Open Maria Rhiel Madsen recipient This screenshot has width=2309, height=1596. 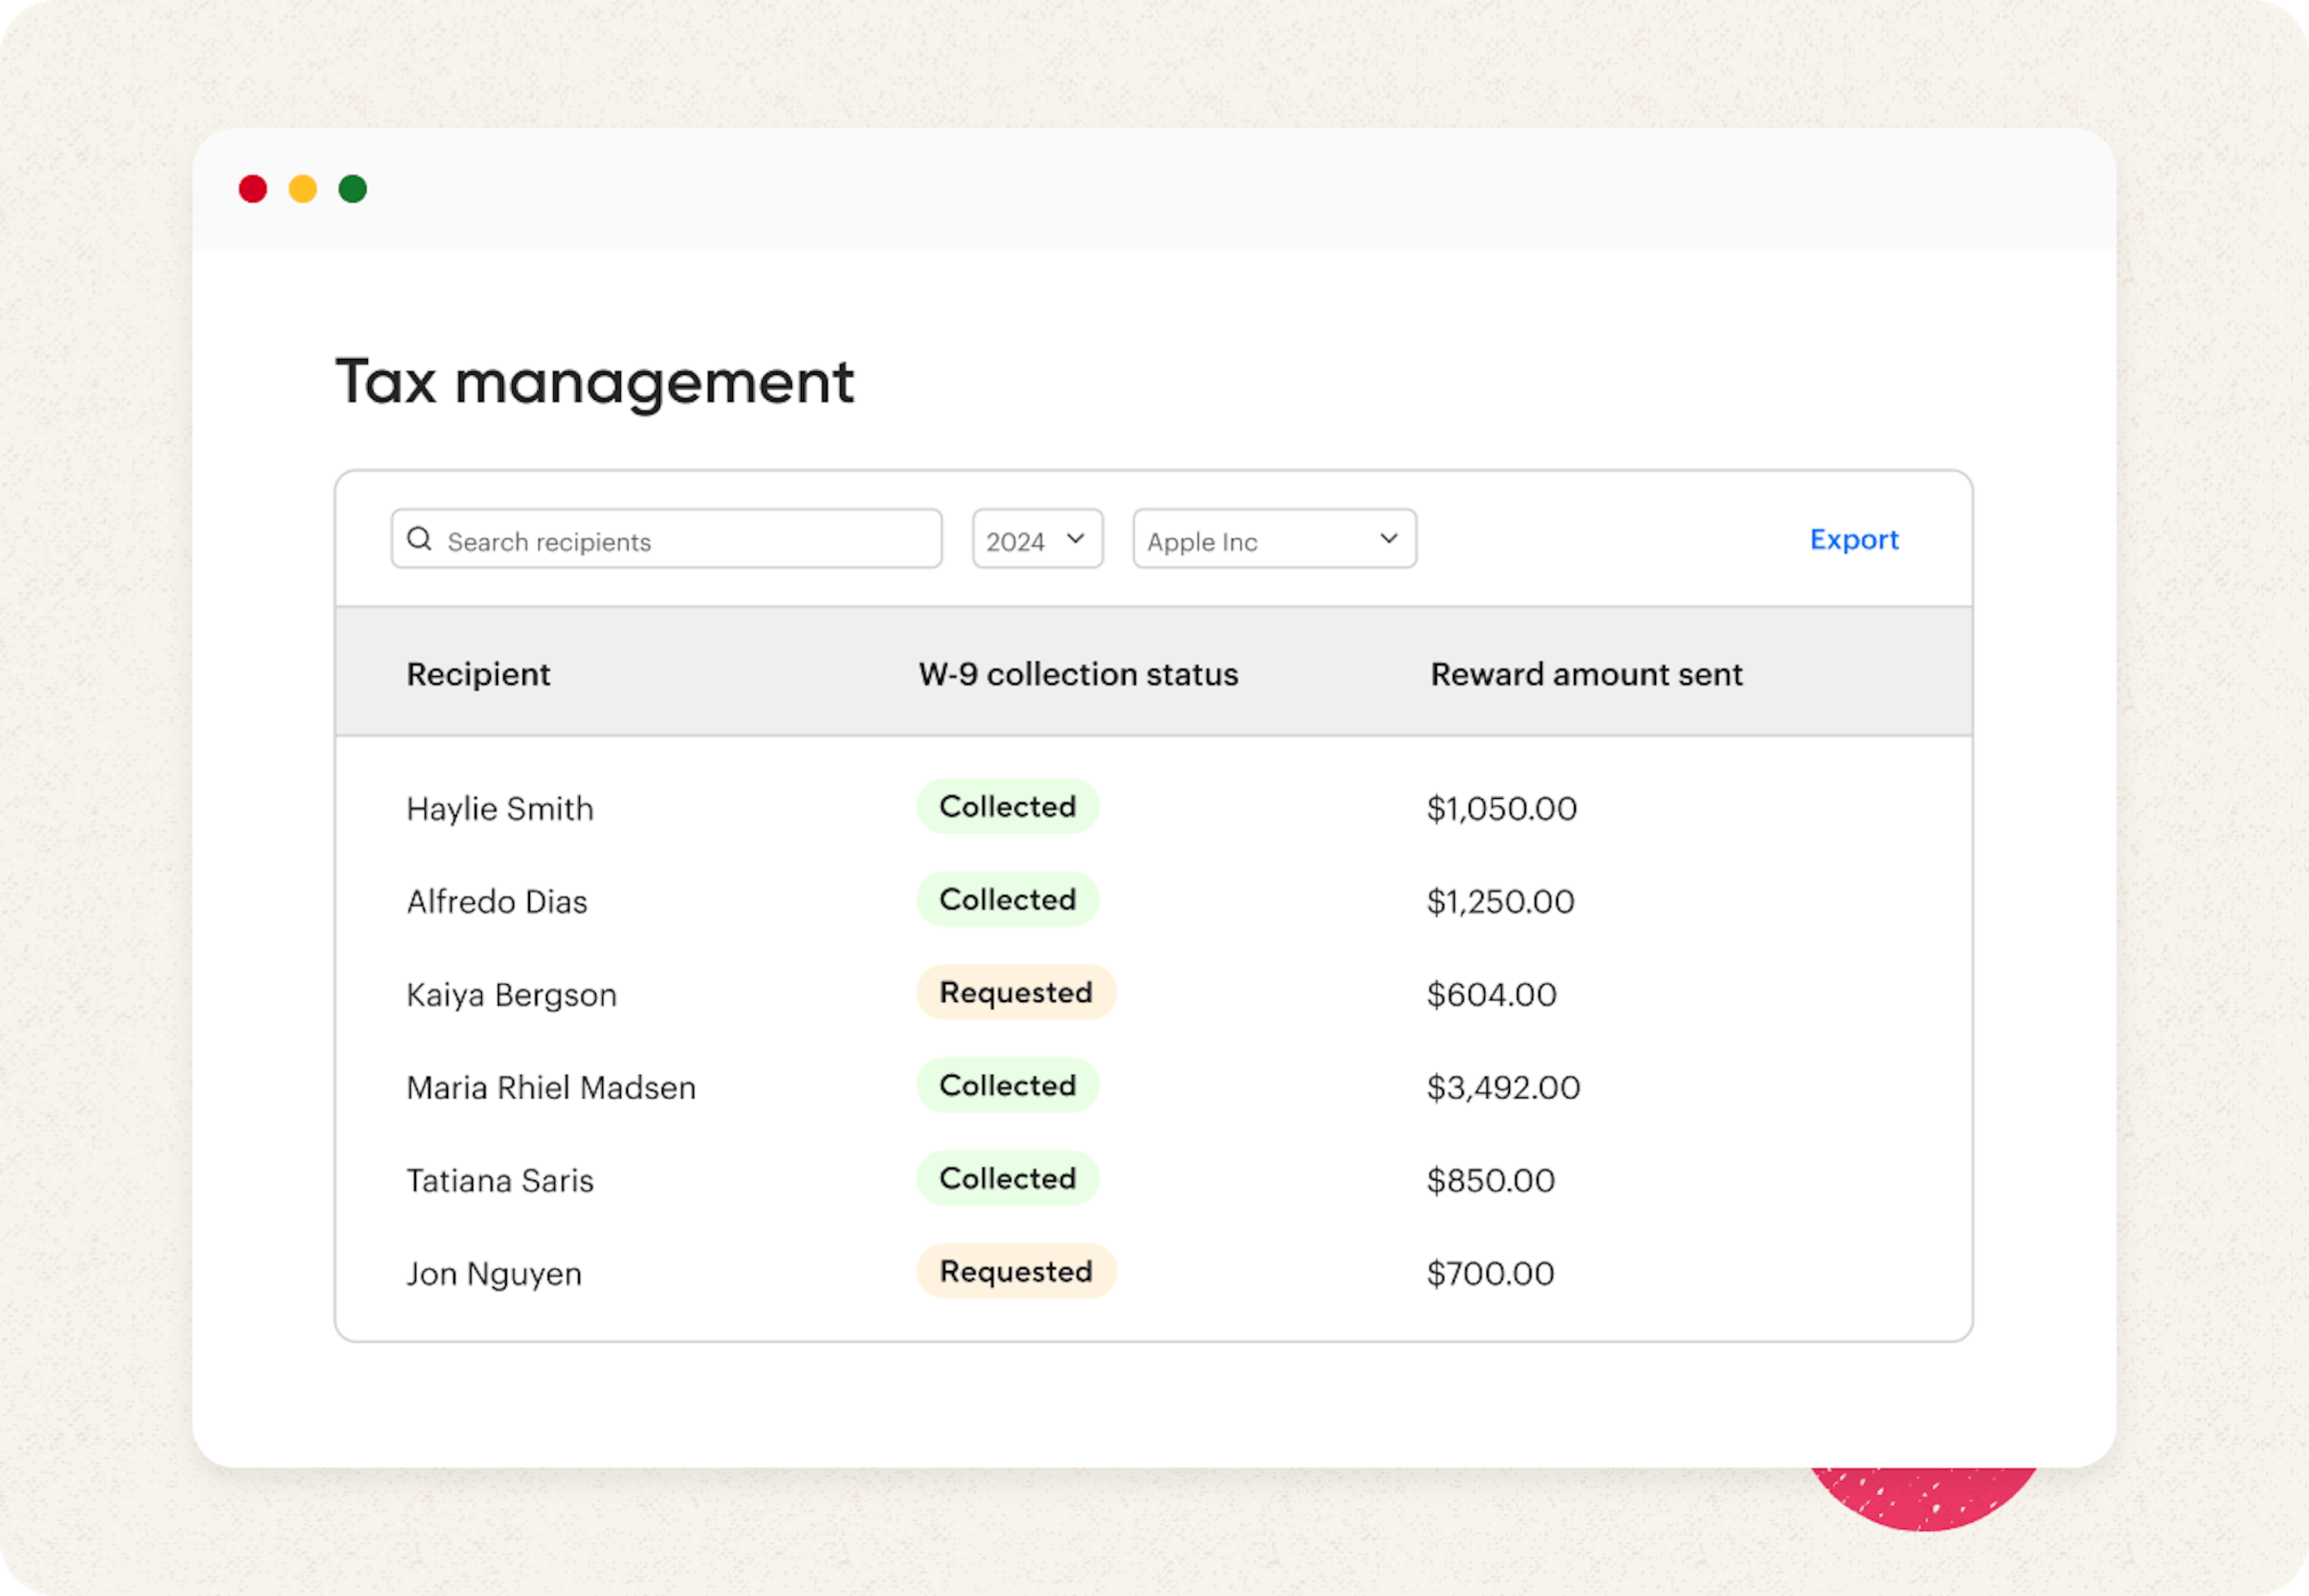tap(551, 1088)
